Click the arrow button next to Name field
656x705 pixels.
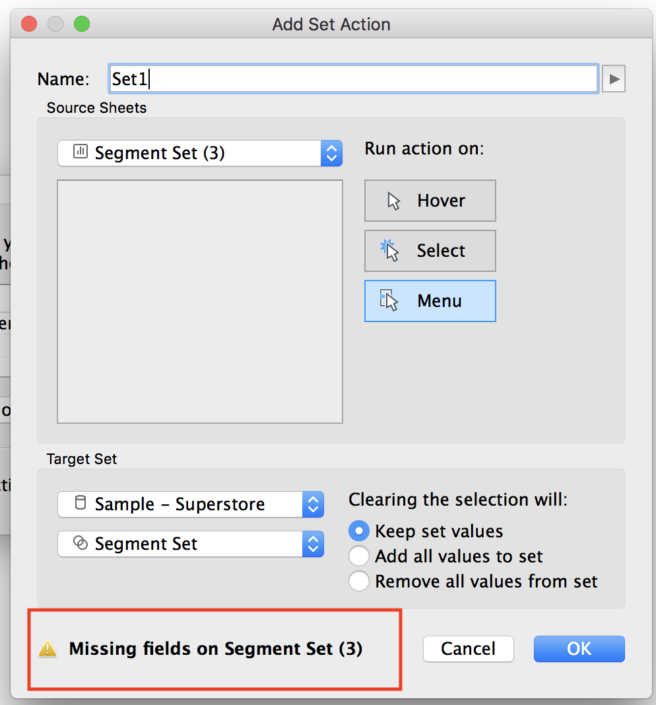coord(614,80)
